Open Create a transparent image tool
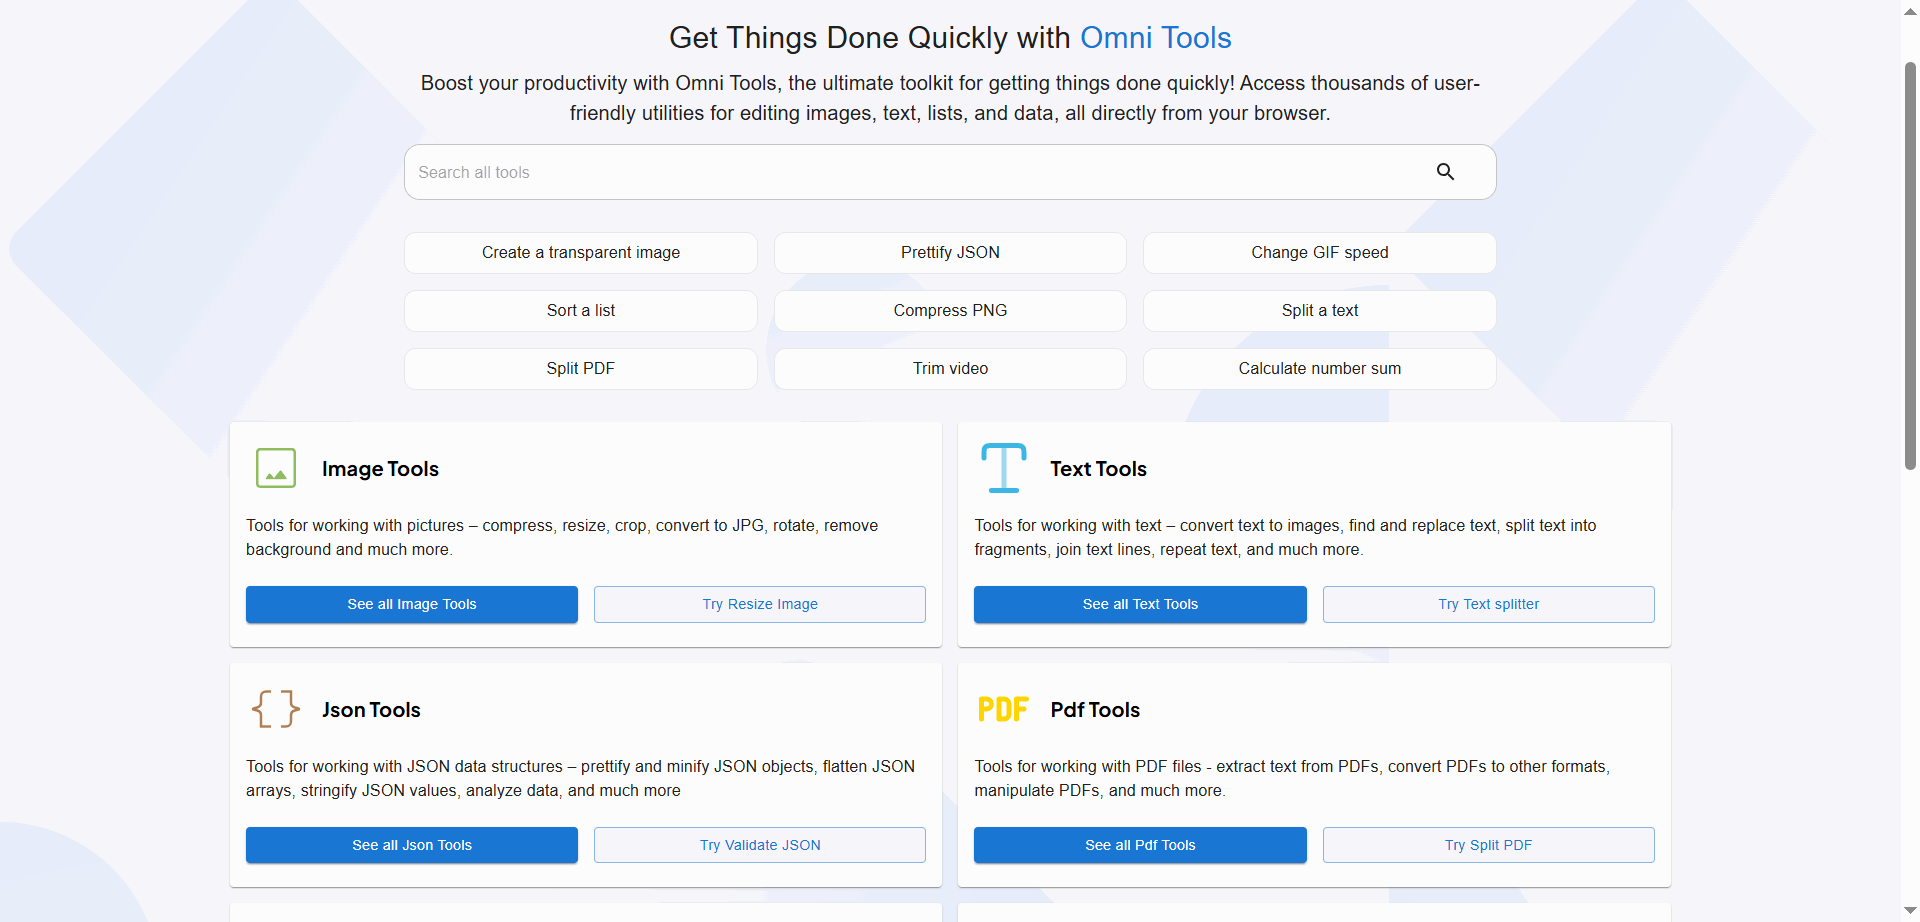The width and height of the screenshot is (1920, 922). point(580,253)
